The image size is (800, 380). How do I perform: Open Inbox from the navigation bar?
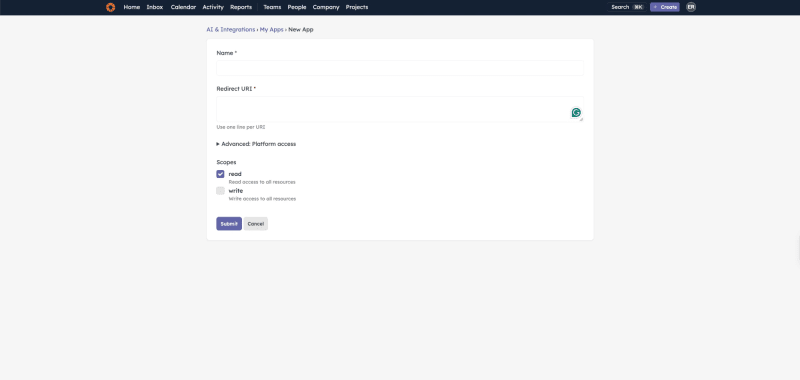tap(155, 7)
